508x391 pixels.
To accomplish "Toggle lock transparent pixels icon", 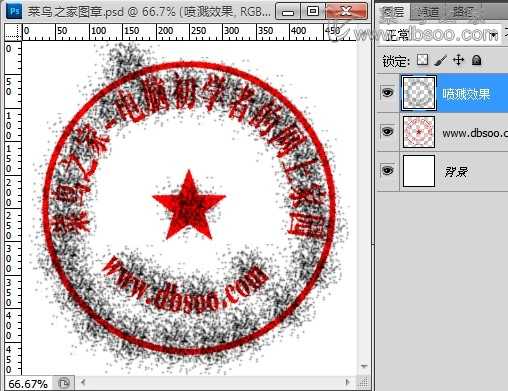I will (x=423, y=60).
